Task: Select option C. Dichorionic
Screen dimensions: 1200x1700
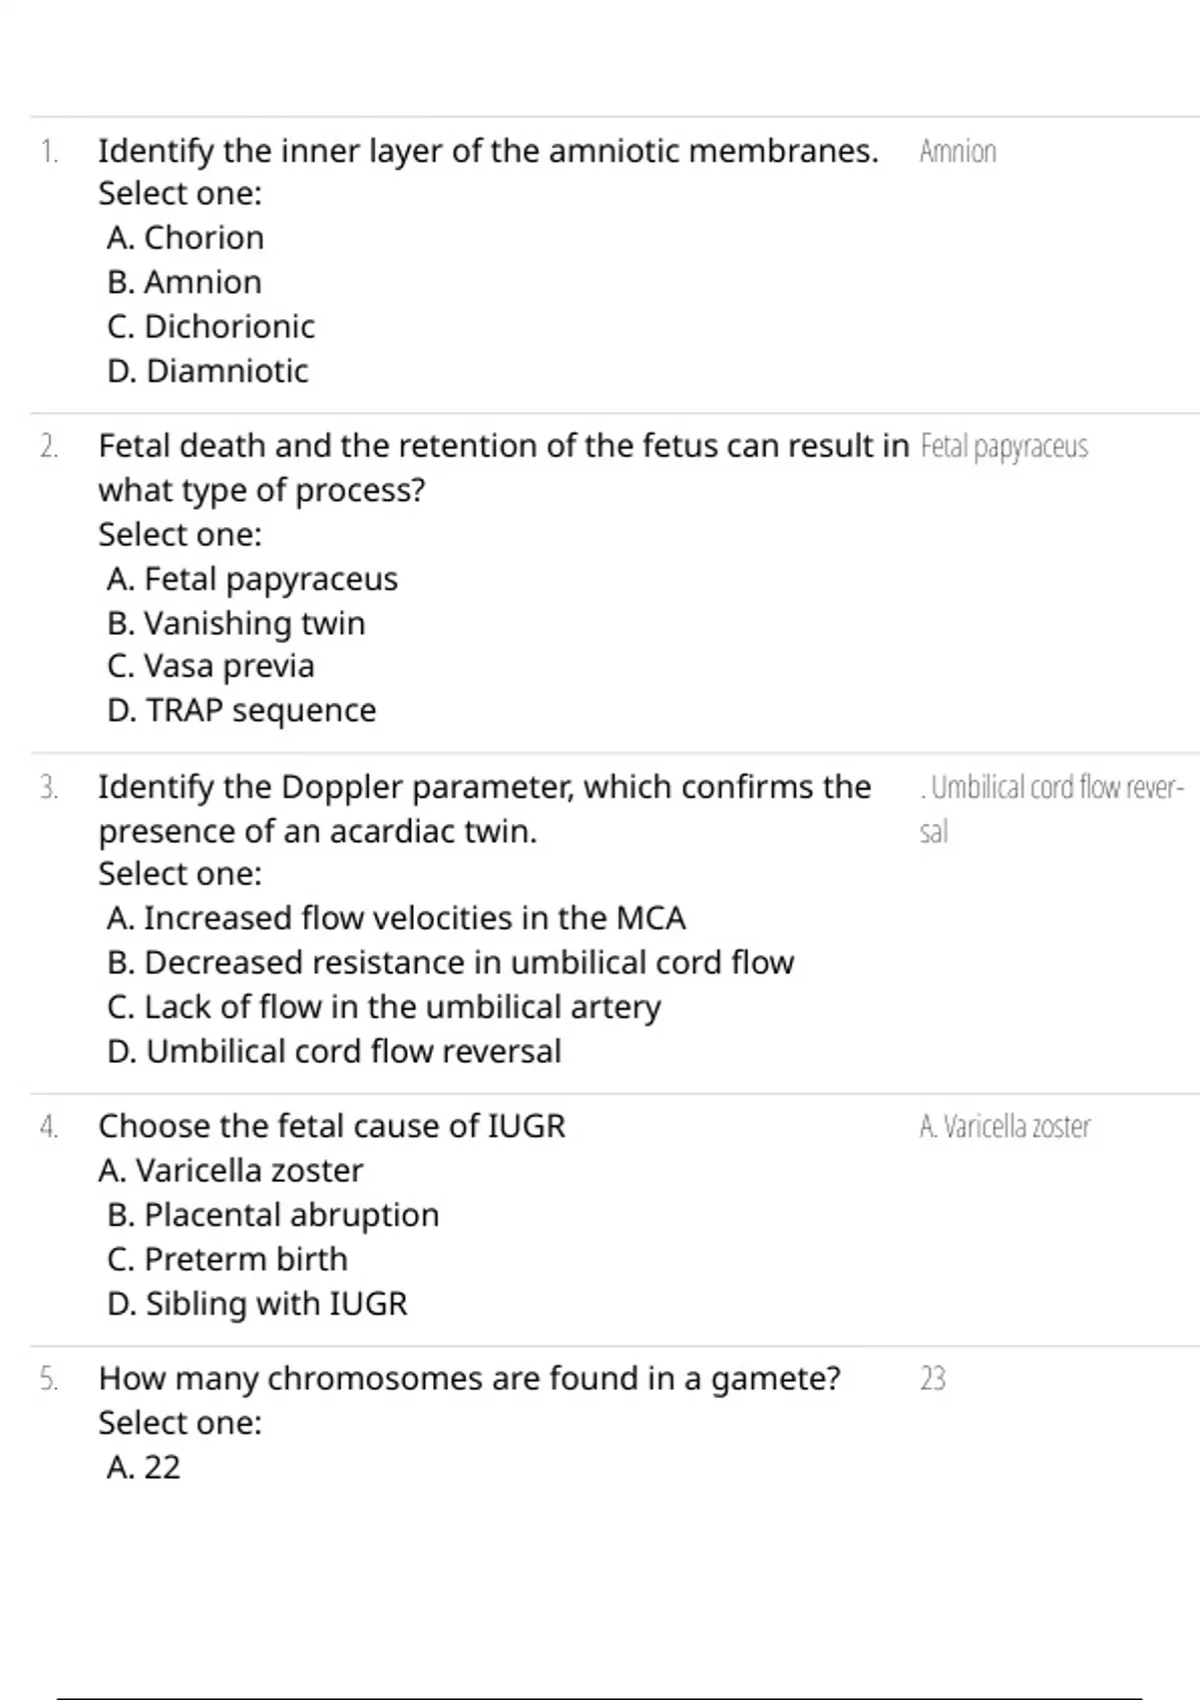Action: 211,326
